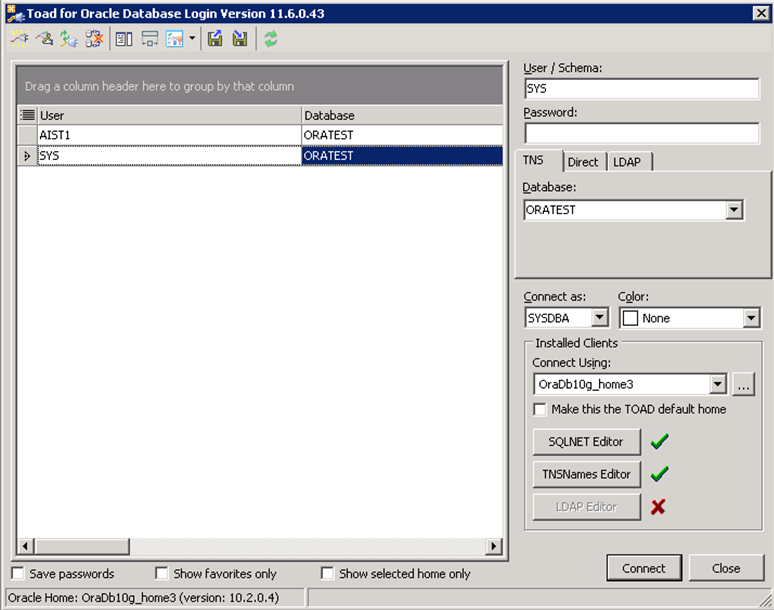Click the green refresh arrows icon

[x=271, y=39]
